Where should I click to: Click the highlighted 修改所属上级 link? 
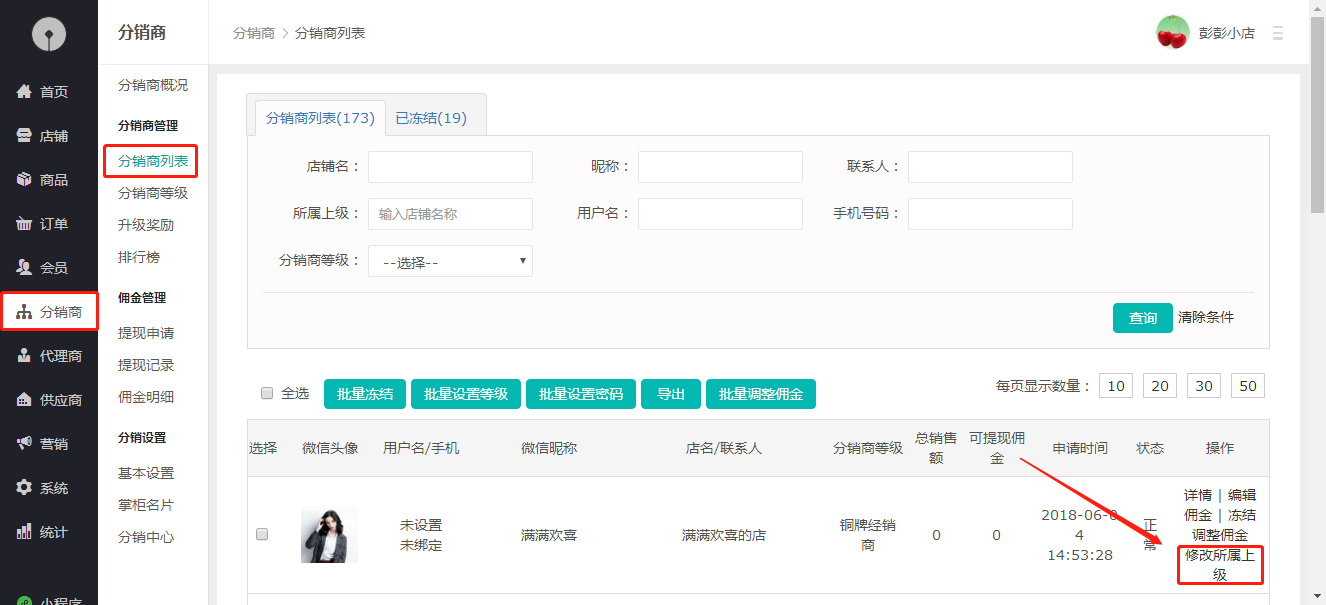point(1219,565)
